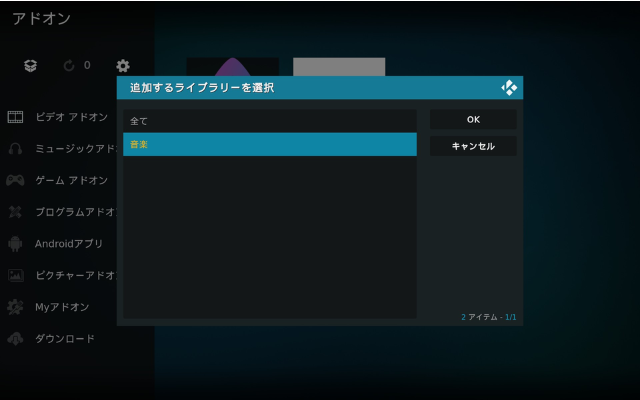This screenshot has height=400, width=640.
Task: Click the updates refresh icon
Action: [x=69, y=65]
